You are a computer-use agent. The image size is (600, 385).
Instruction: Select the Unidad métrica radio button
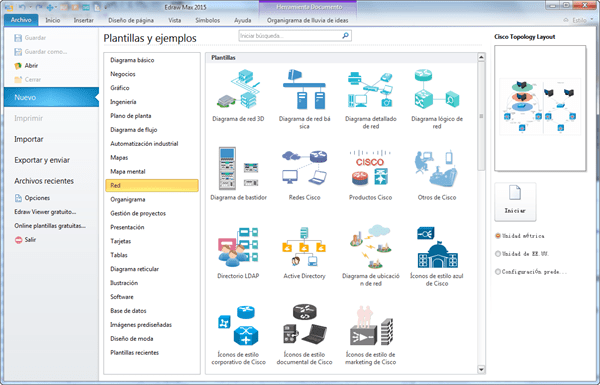point(498,236)
